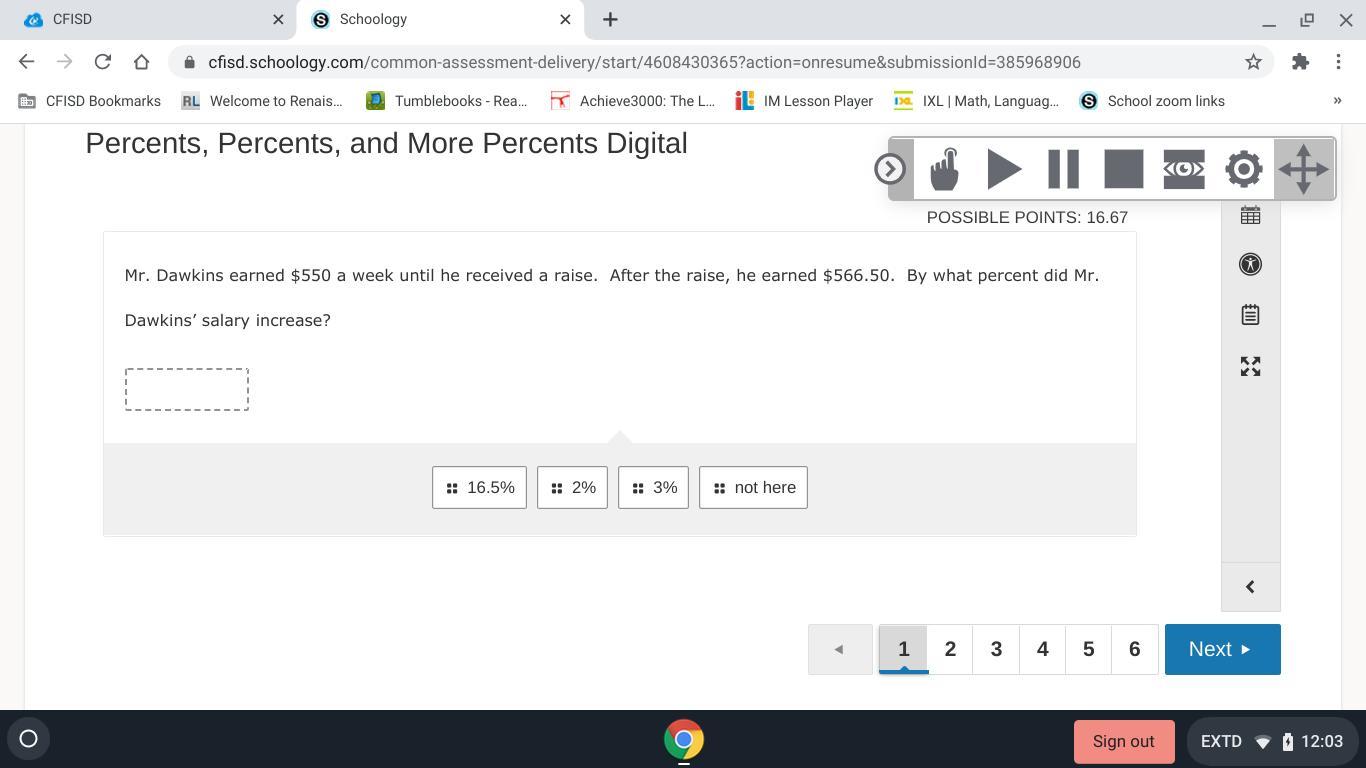Select the 3% answer choice

(653, 488)
